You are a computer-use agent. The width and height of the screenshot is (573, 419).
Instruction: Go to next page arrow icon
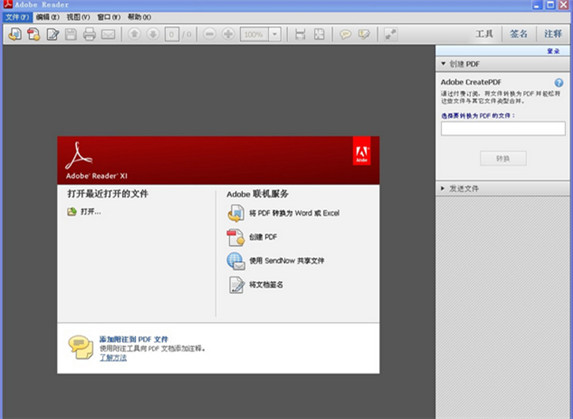pyautogui.click(x=153, y=34)
